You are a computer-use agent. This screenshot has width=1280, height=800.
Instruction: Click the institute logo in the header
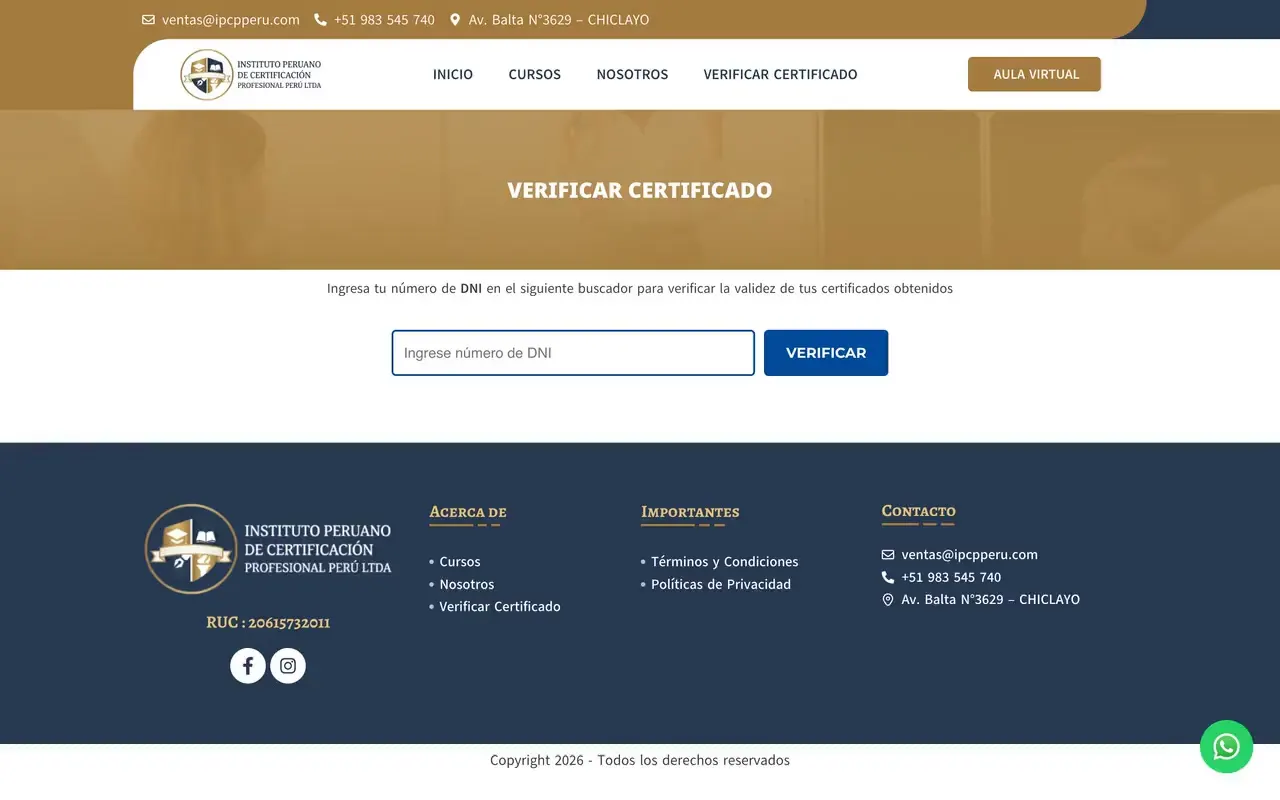251,75
